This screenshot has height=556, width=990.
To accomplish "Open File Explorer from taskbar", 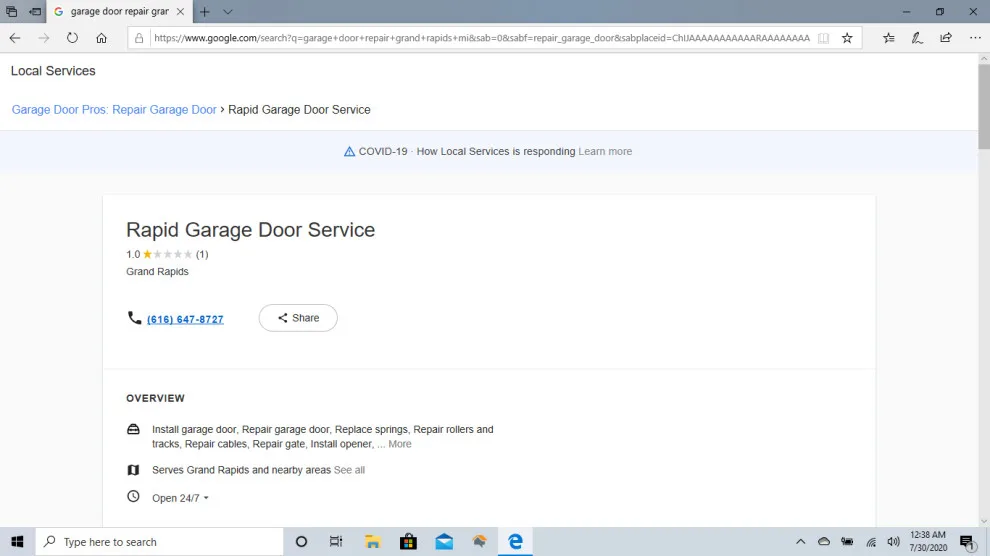I will [x=373, y=541].
